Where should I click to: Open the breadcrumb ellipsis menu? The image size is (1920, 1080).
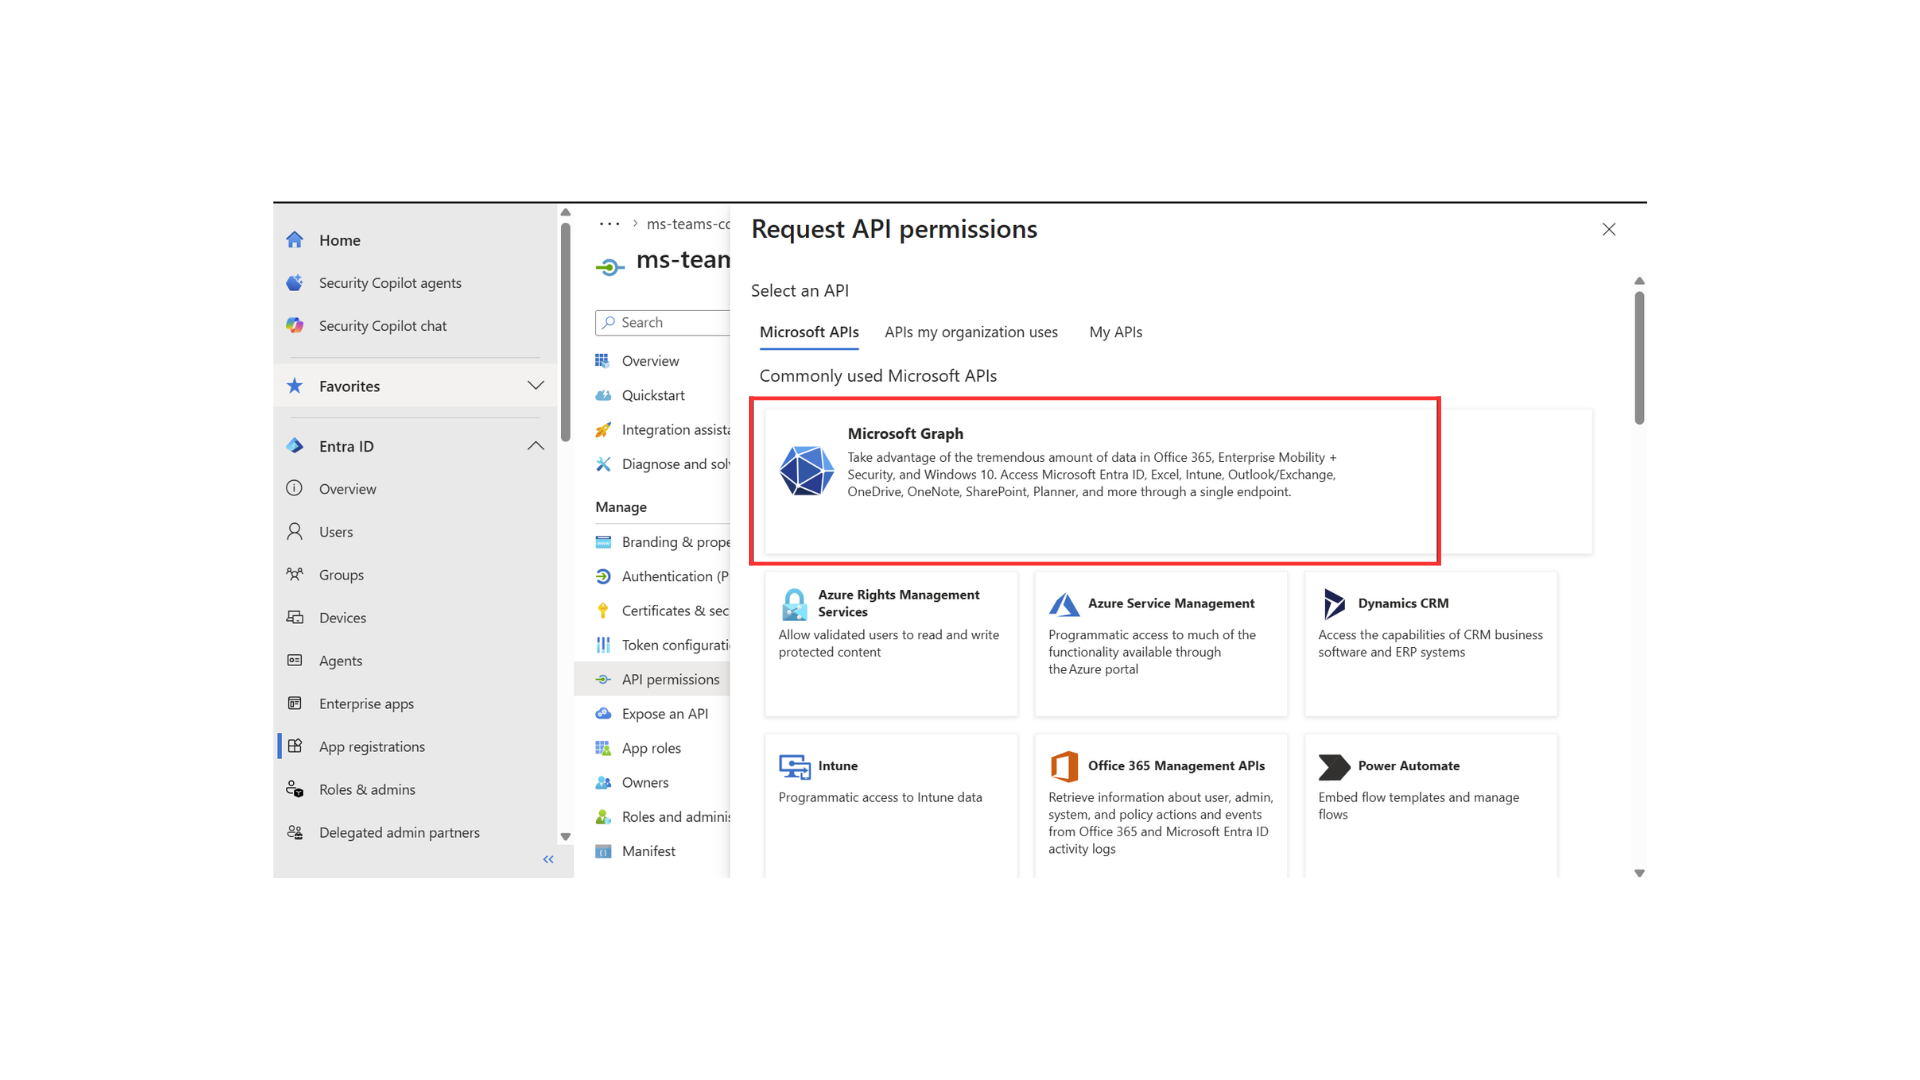click(x=609, y=224)
